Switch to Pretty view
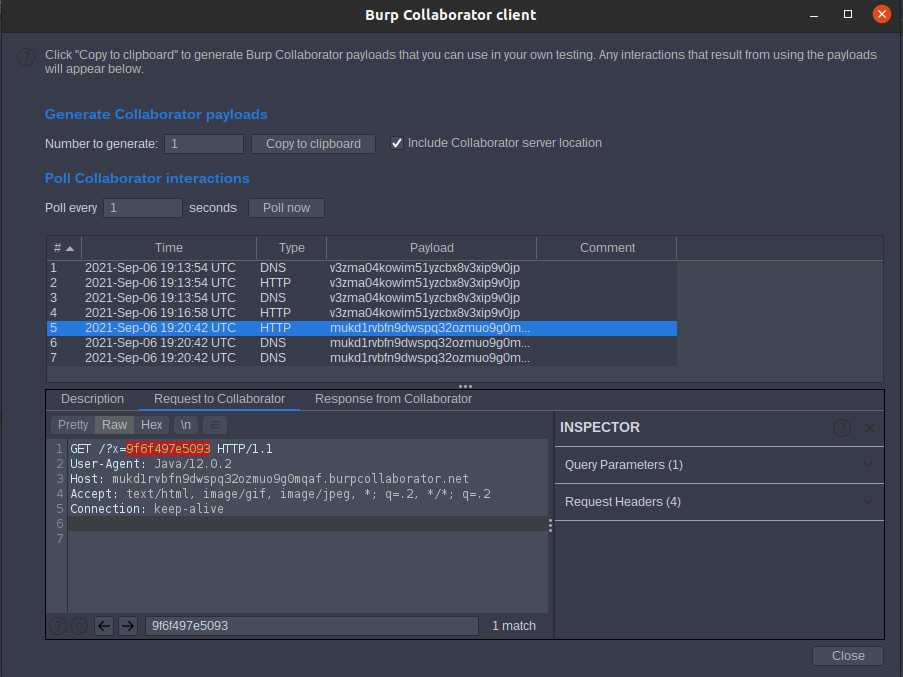 73,425
